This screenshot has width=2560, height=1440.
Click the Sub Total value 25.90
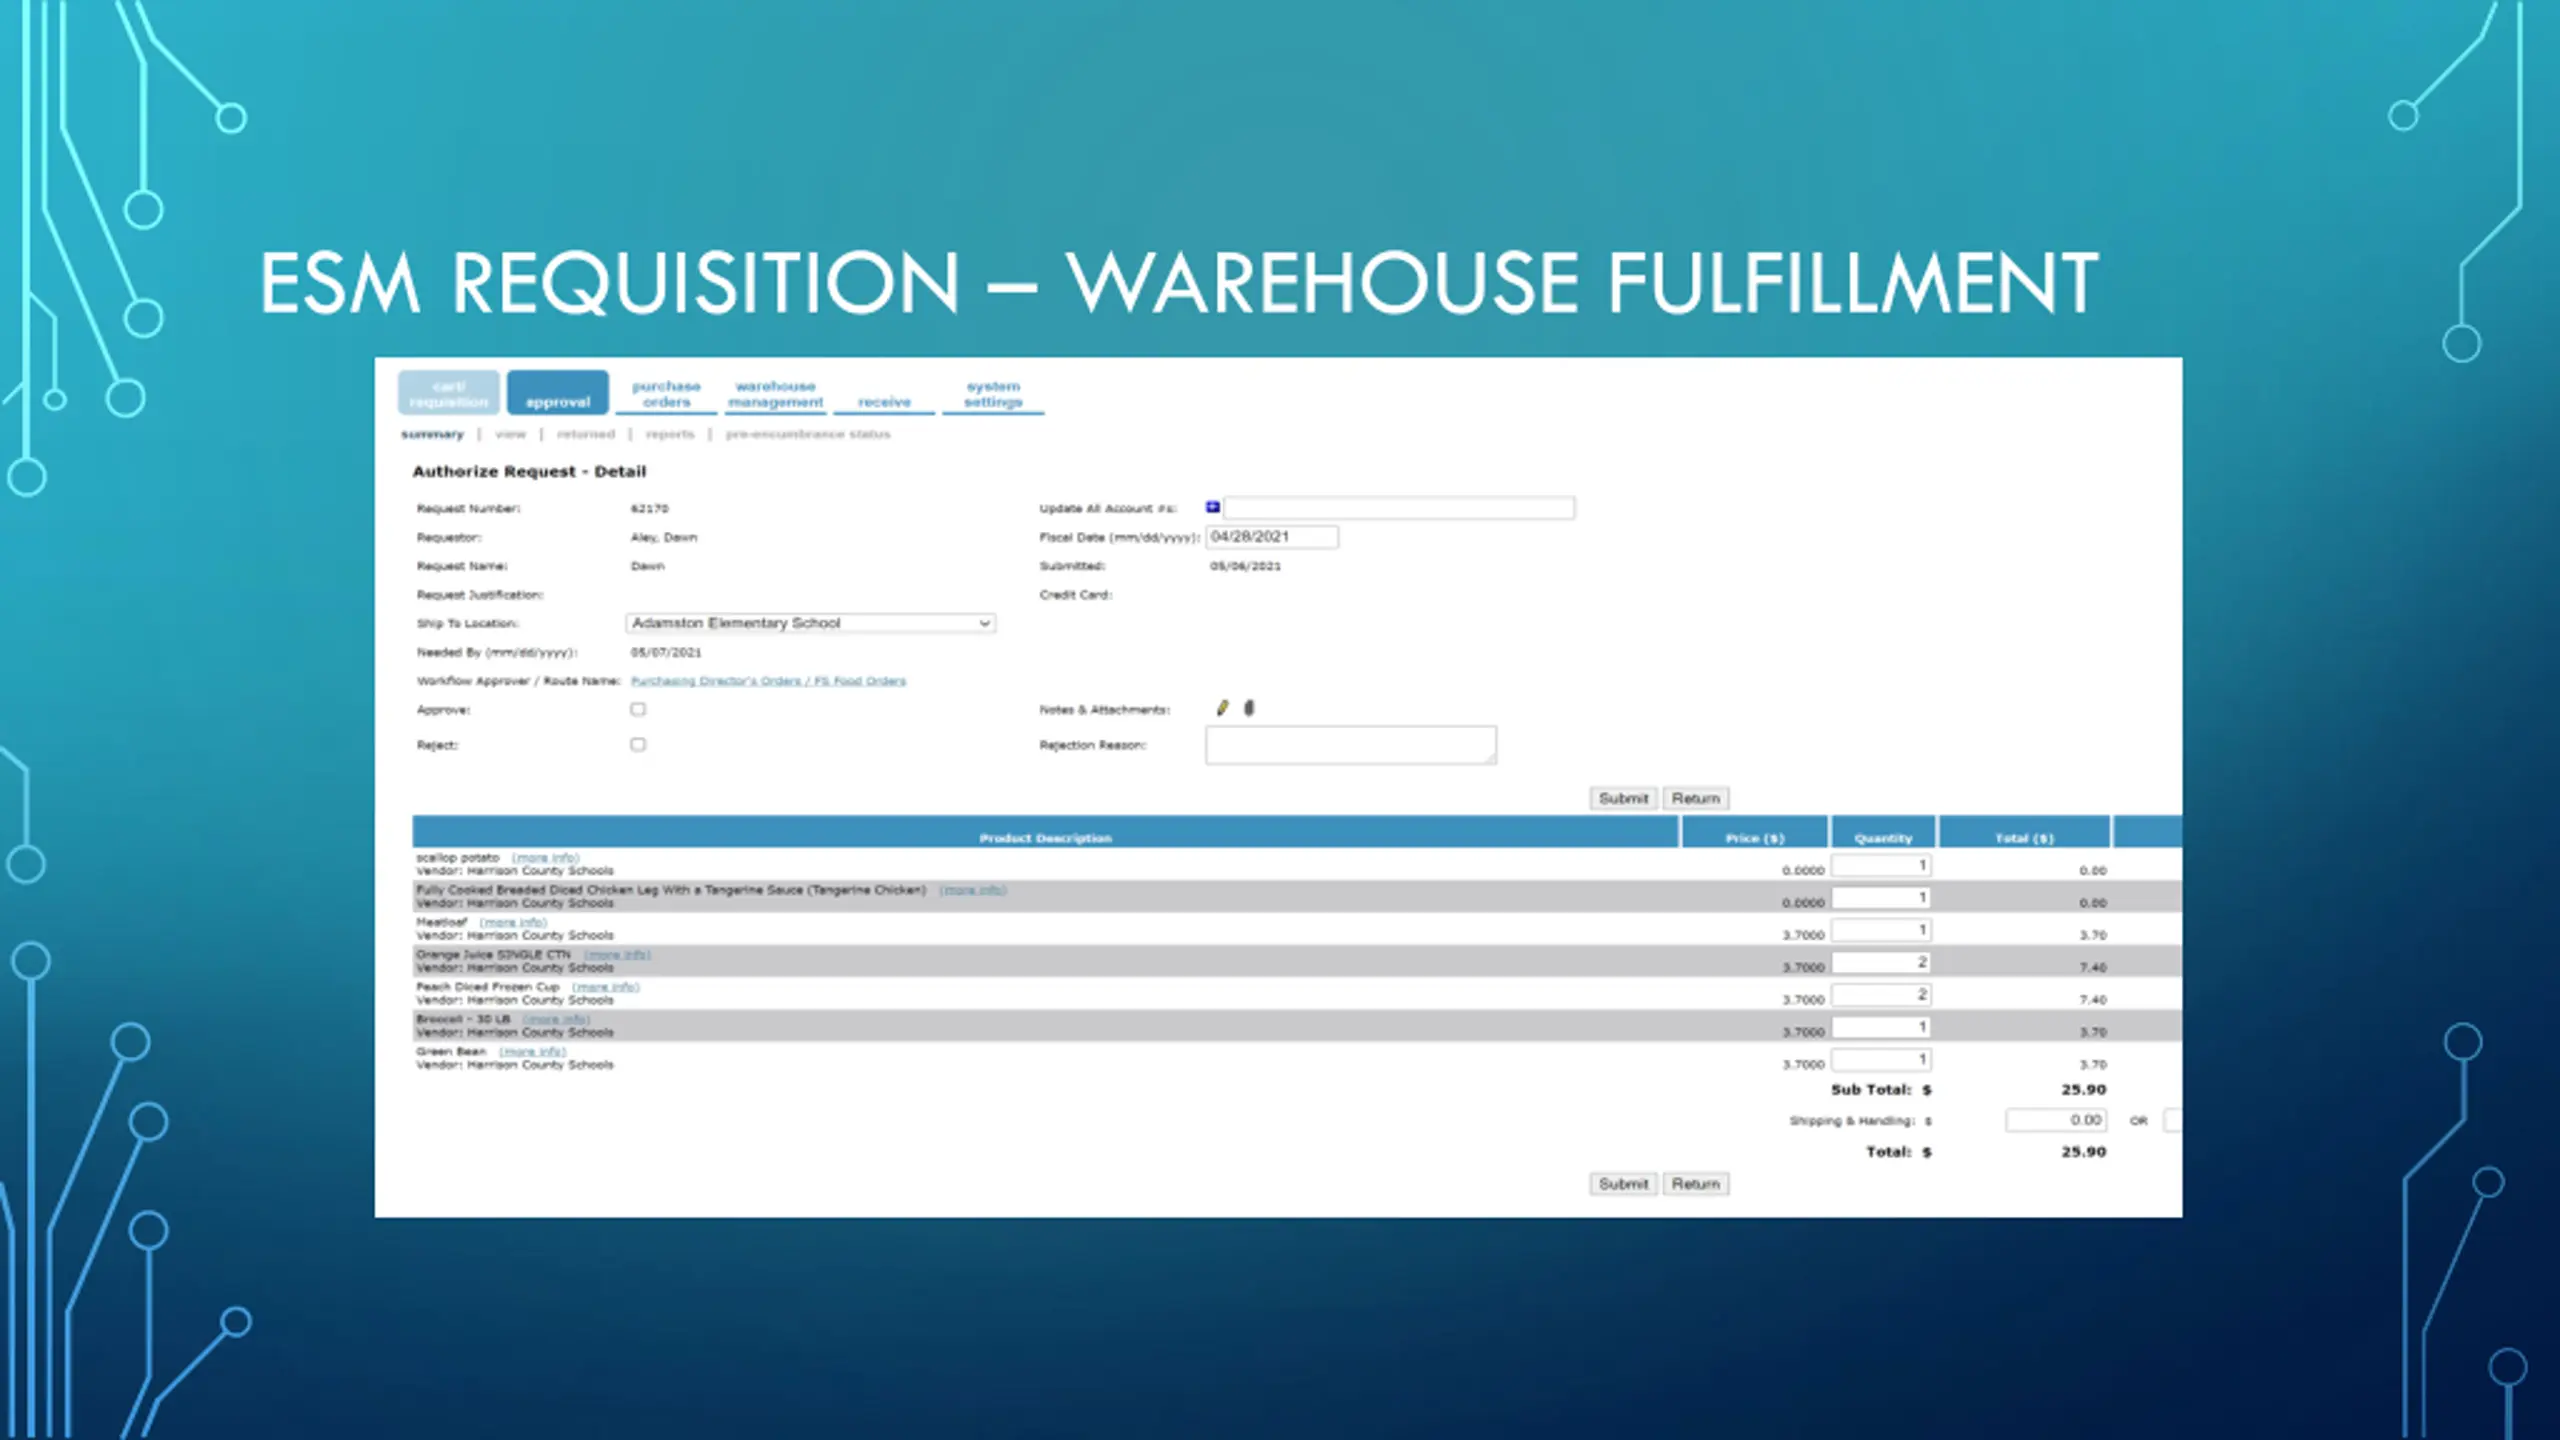click(x=2084, y=1089)
